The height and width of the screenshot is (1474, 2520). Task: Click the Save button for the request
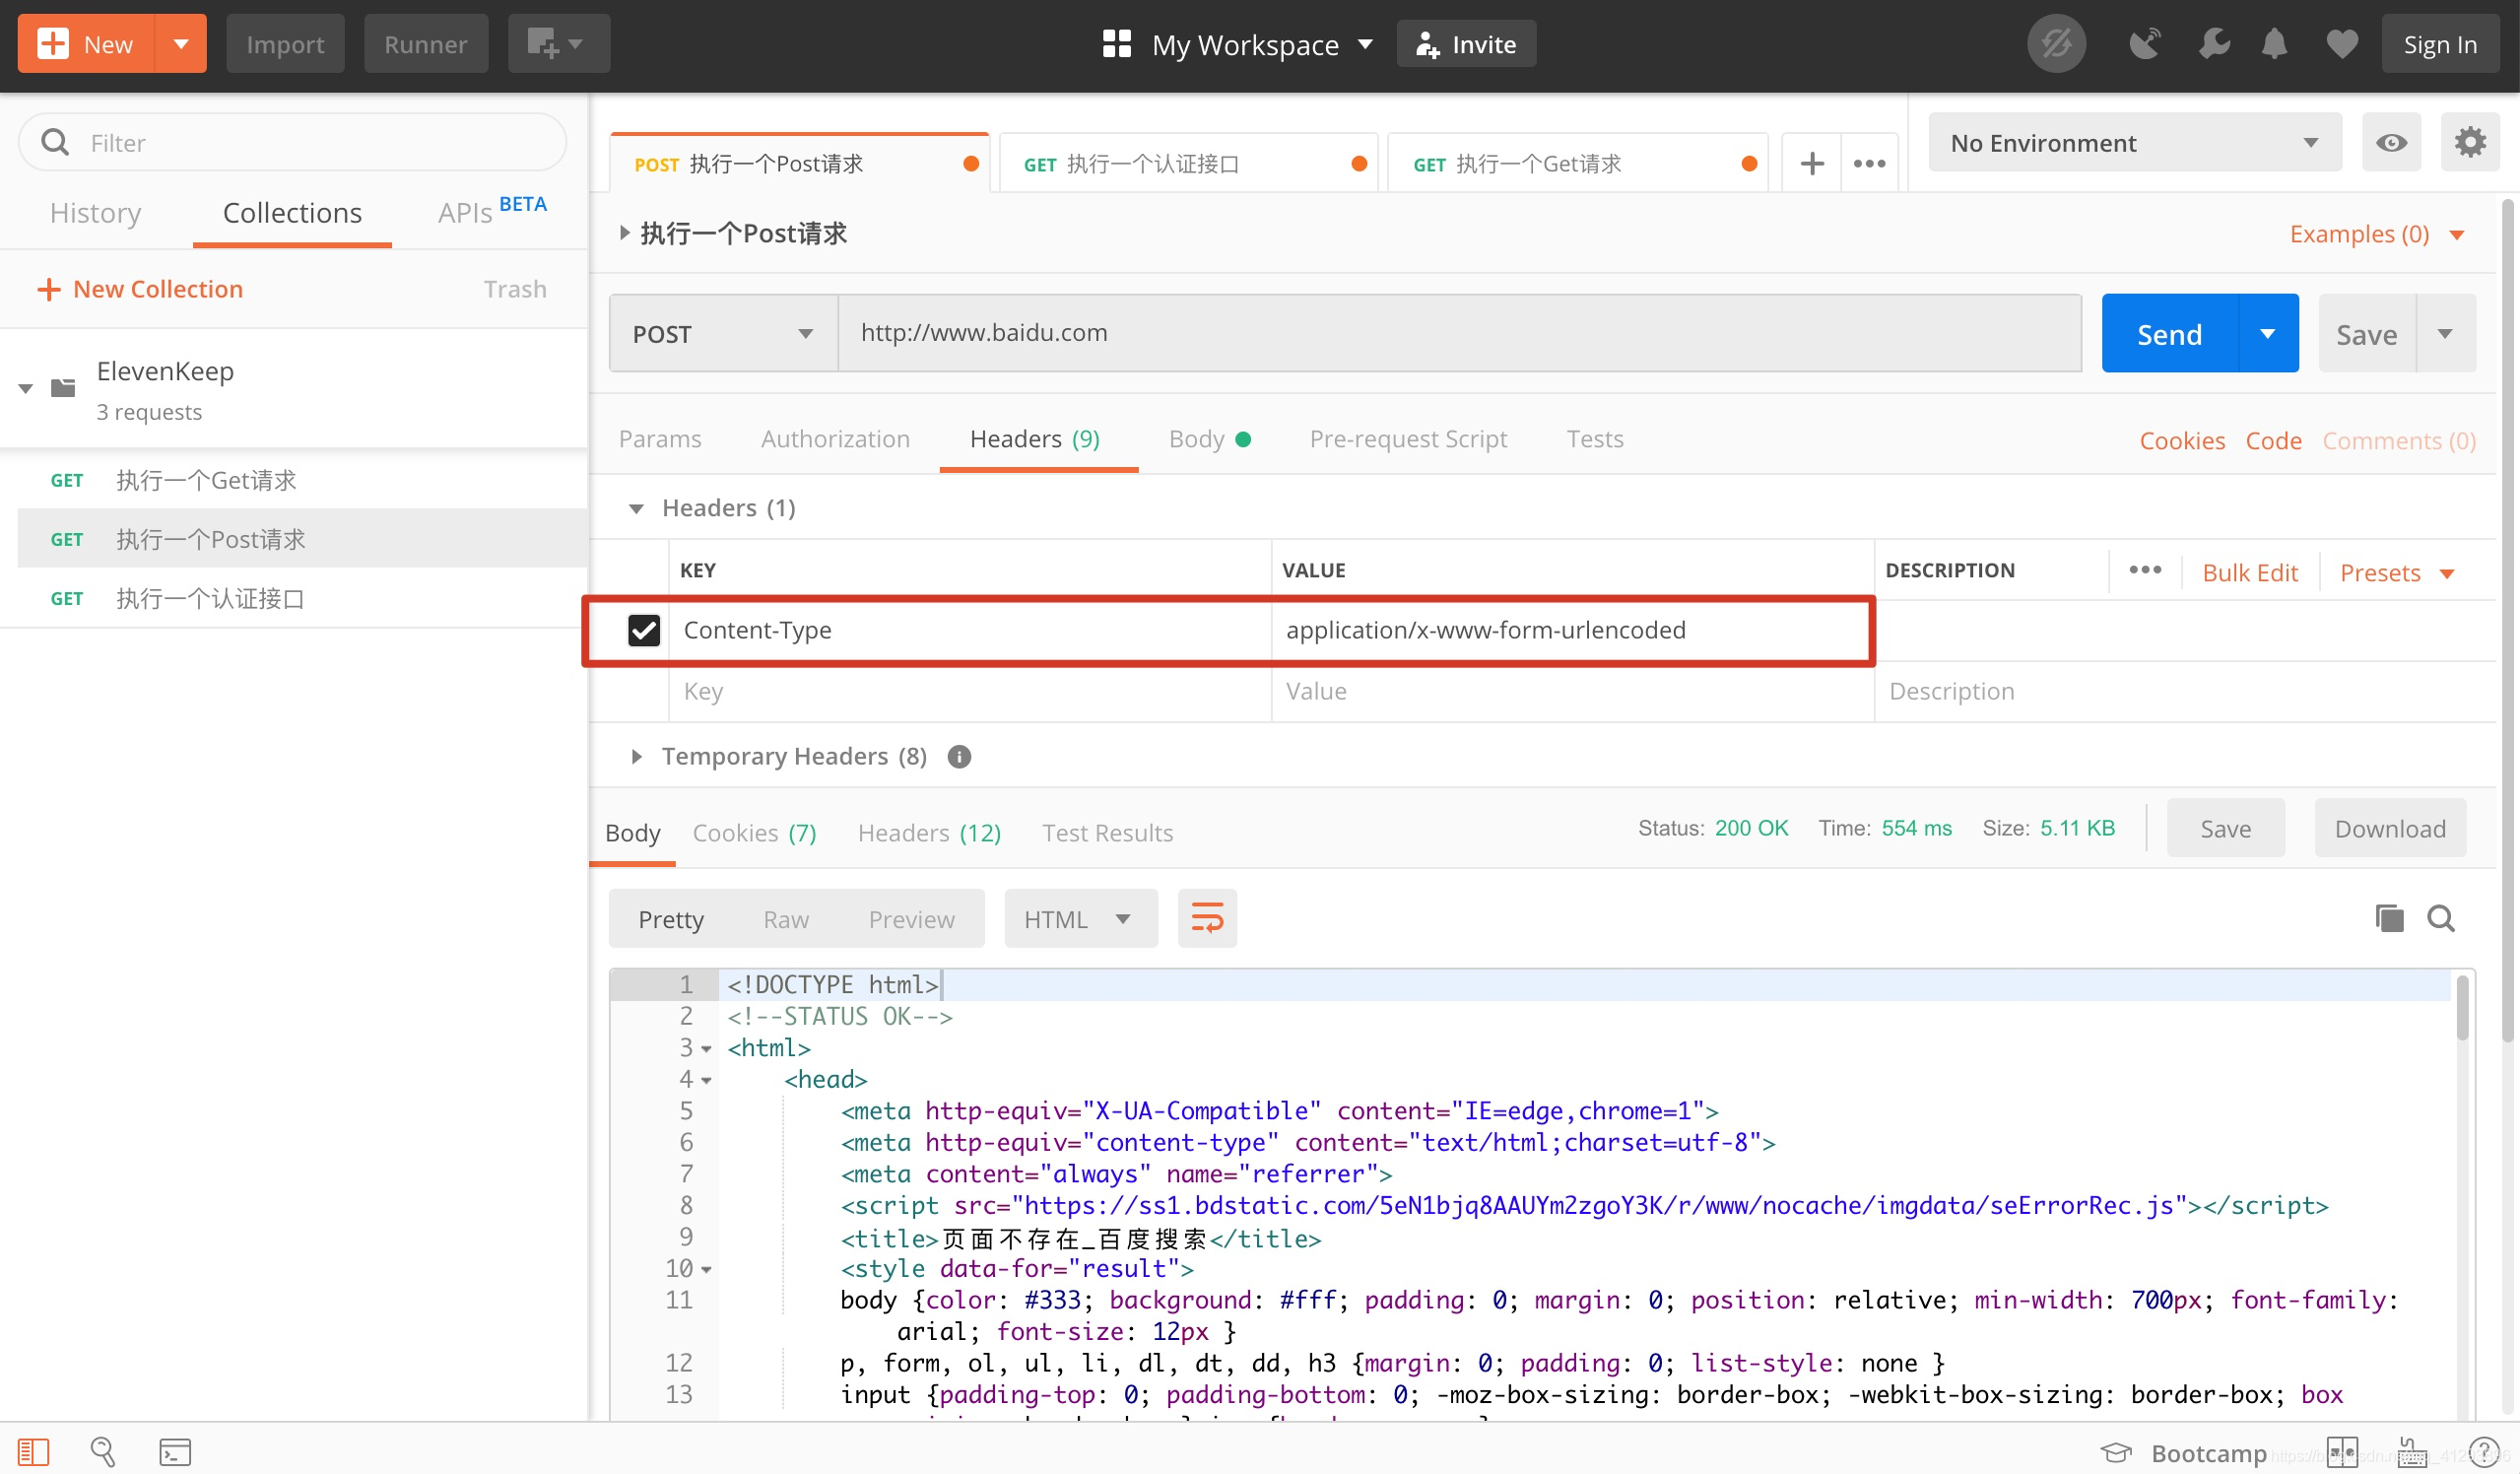click(x=2364, y=333)
